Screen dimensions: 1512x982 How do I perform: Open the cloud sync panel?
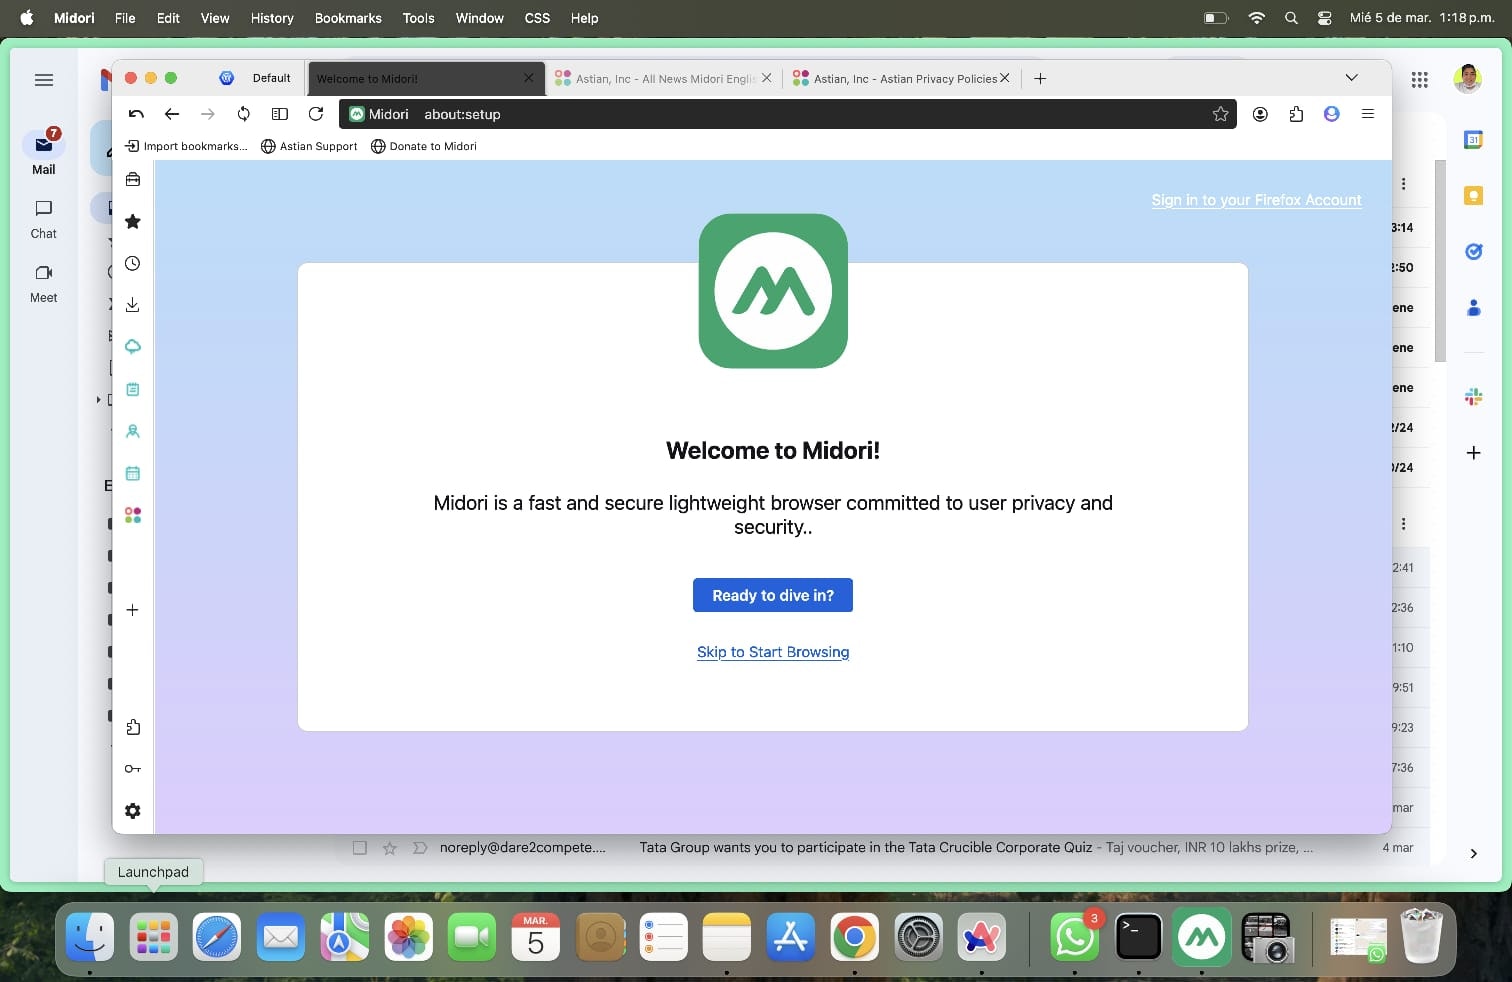(x=132, y=347)
